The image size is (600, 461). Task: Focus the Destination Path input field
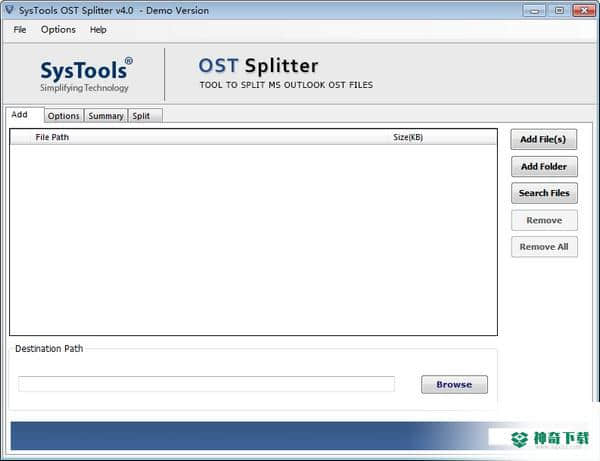[x=206, y=384]
